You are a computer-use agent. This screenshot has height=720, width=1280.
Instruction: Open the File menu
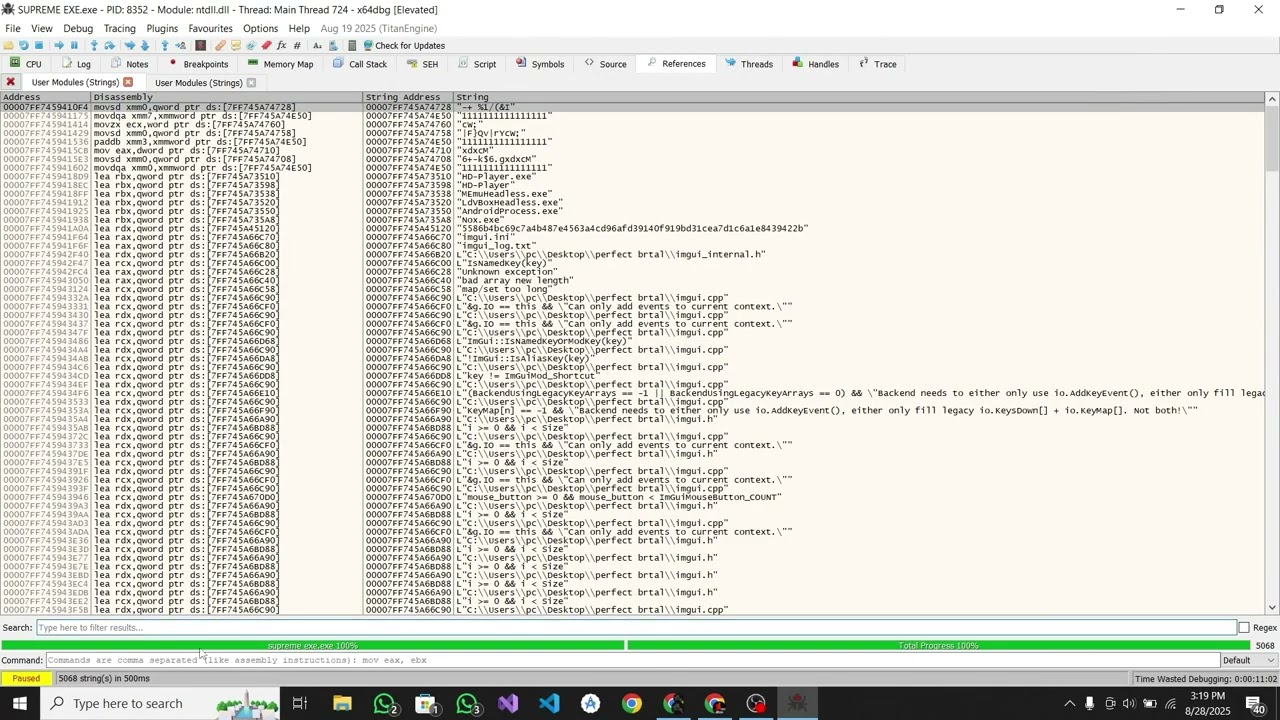pyautogui.click(x=13, y=28)
